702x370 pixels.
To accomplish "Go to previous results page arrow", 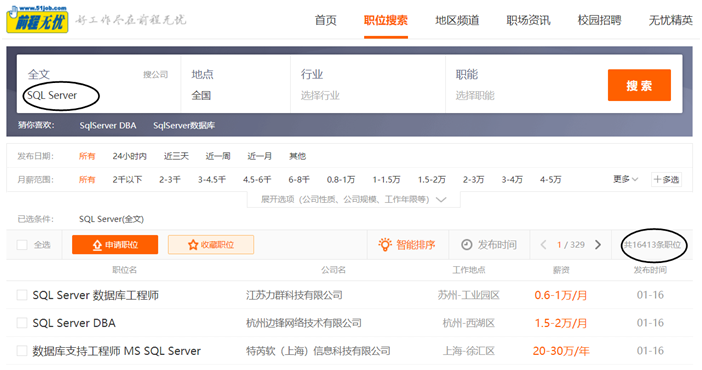I will [x=543, y=245].
